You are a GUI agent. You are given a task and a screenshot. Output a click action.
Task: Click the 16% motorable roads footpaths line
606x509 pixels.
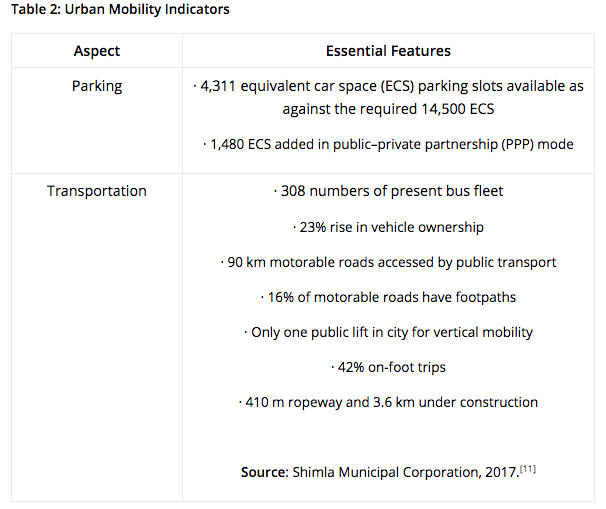click(388, 297)
